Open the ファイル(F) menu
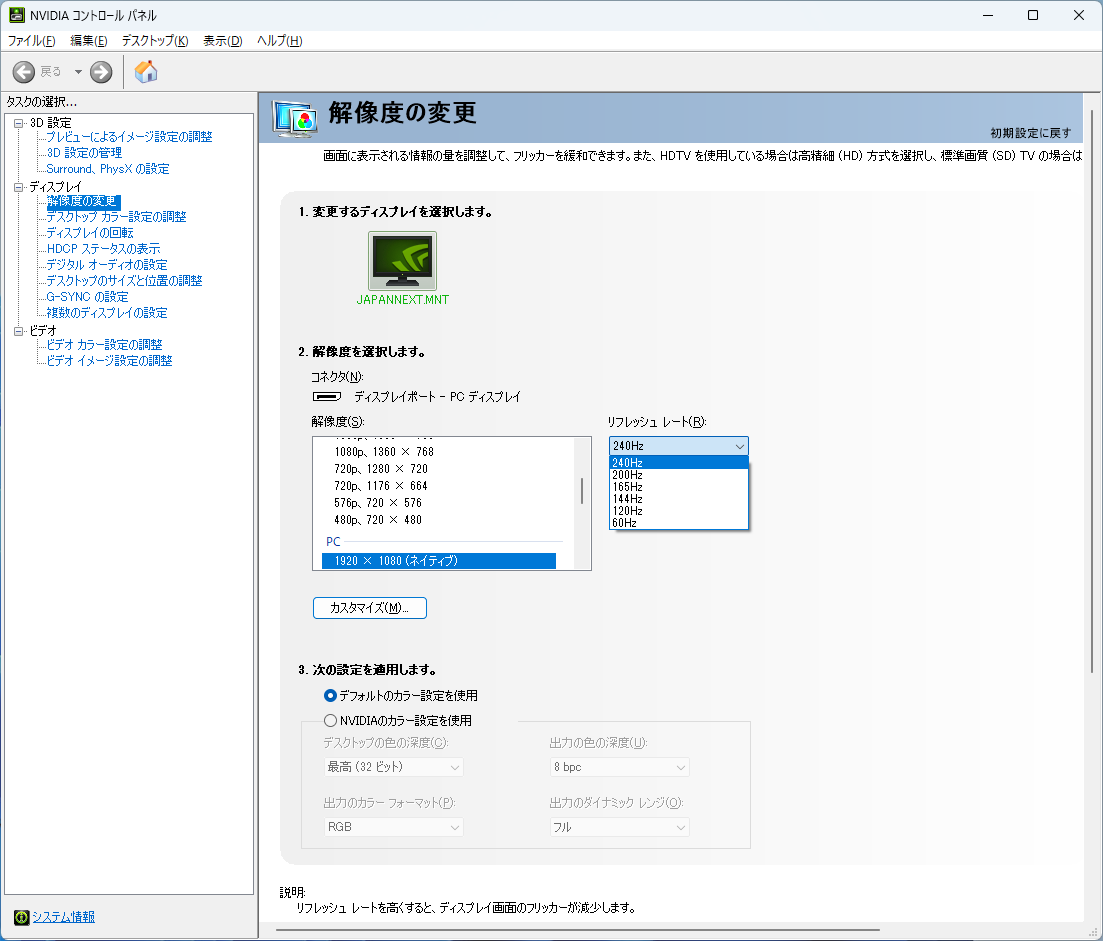The width and height of the screenshot is (1103, 941). point(32,41)
